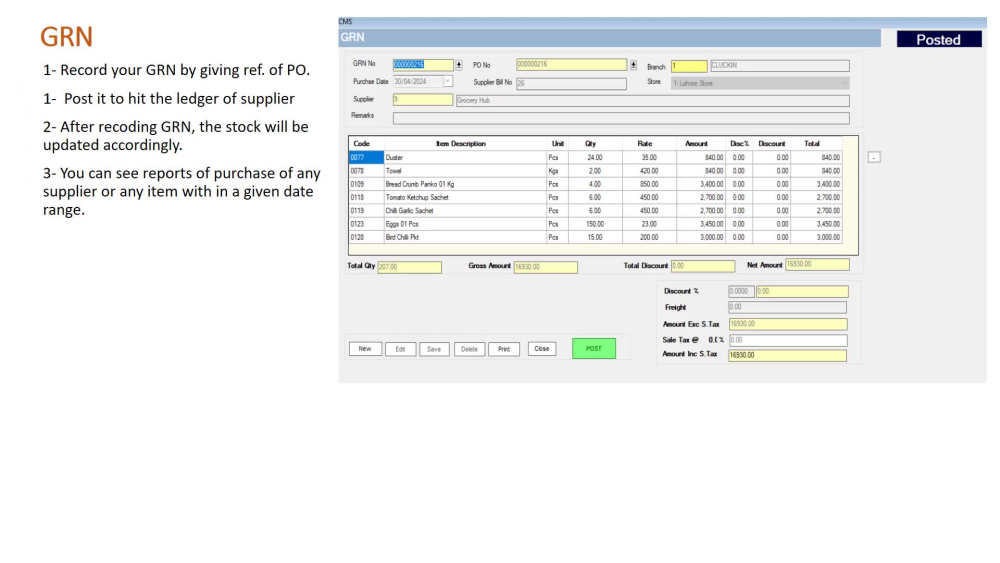
Task: Select the Duster item row
Action: tap(596, 157)
